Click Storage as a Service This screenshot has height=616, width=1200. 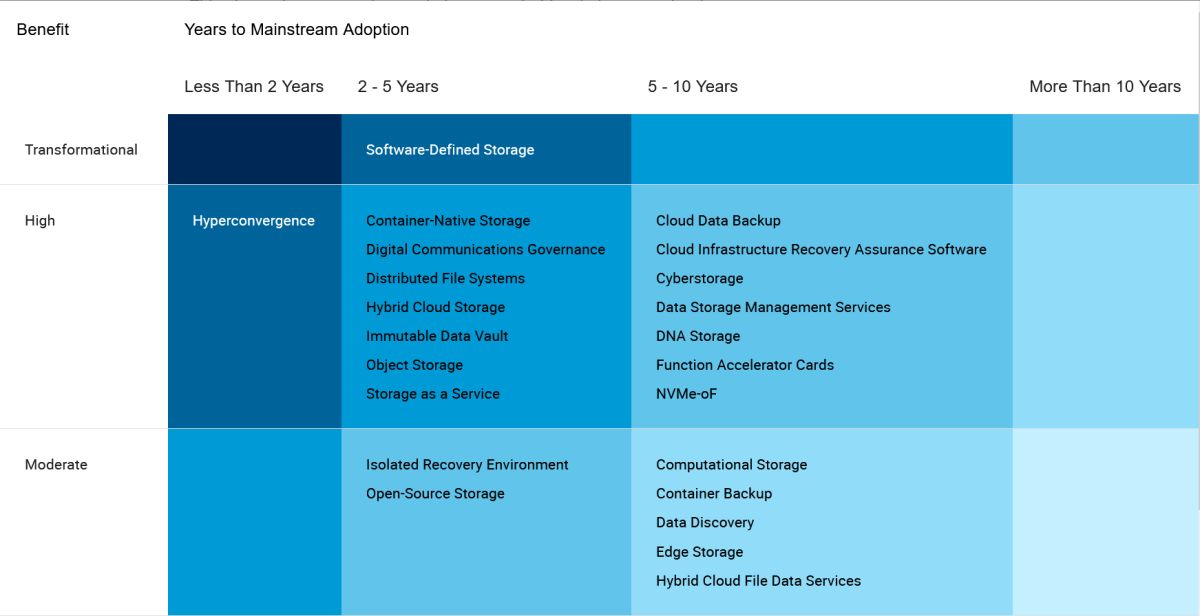click(433, 394)
